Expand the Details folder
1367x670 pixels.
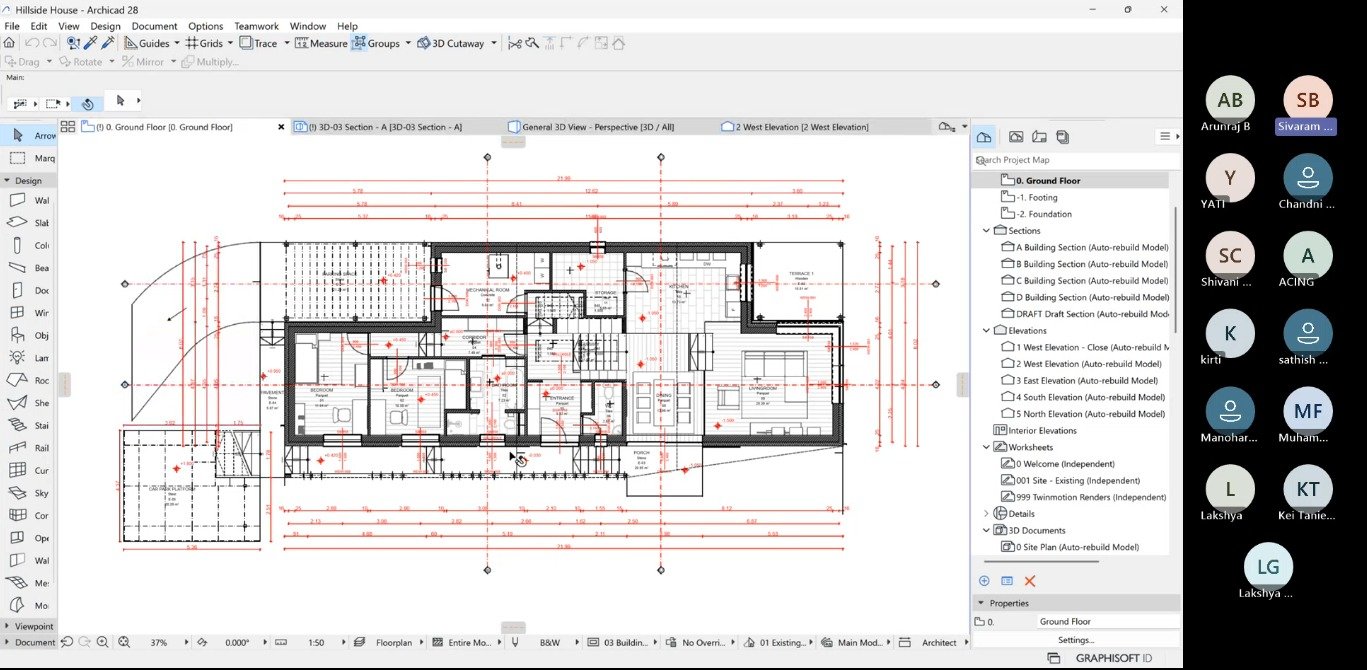pyautogui.click(x=987, y=514)
